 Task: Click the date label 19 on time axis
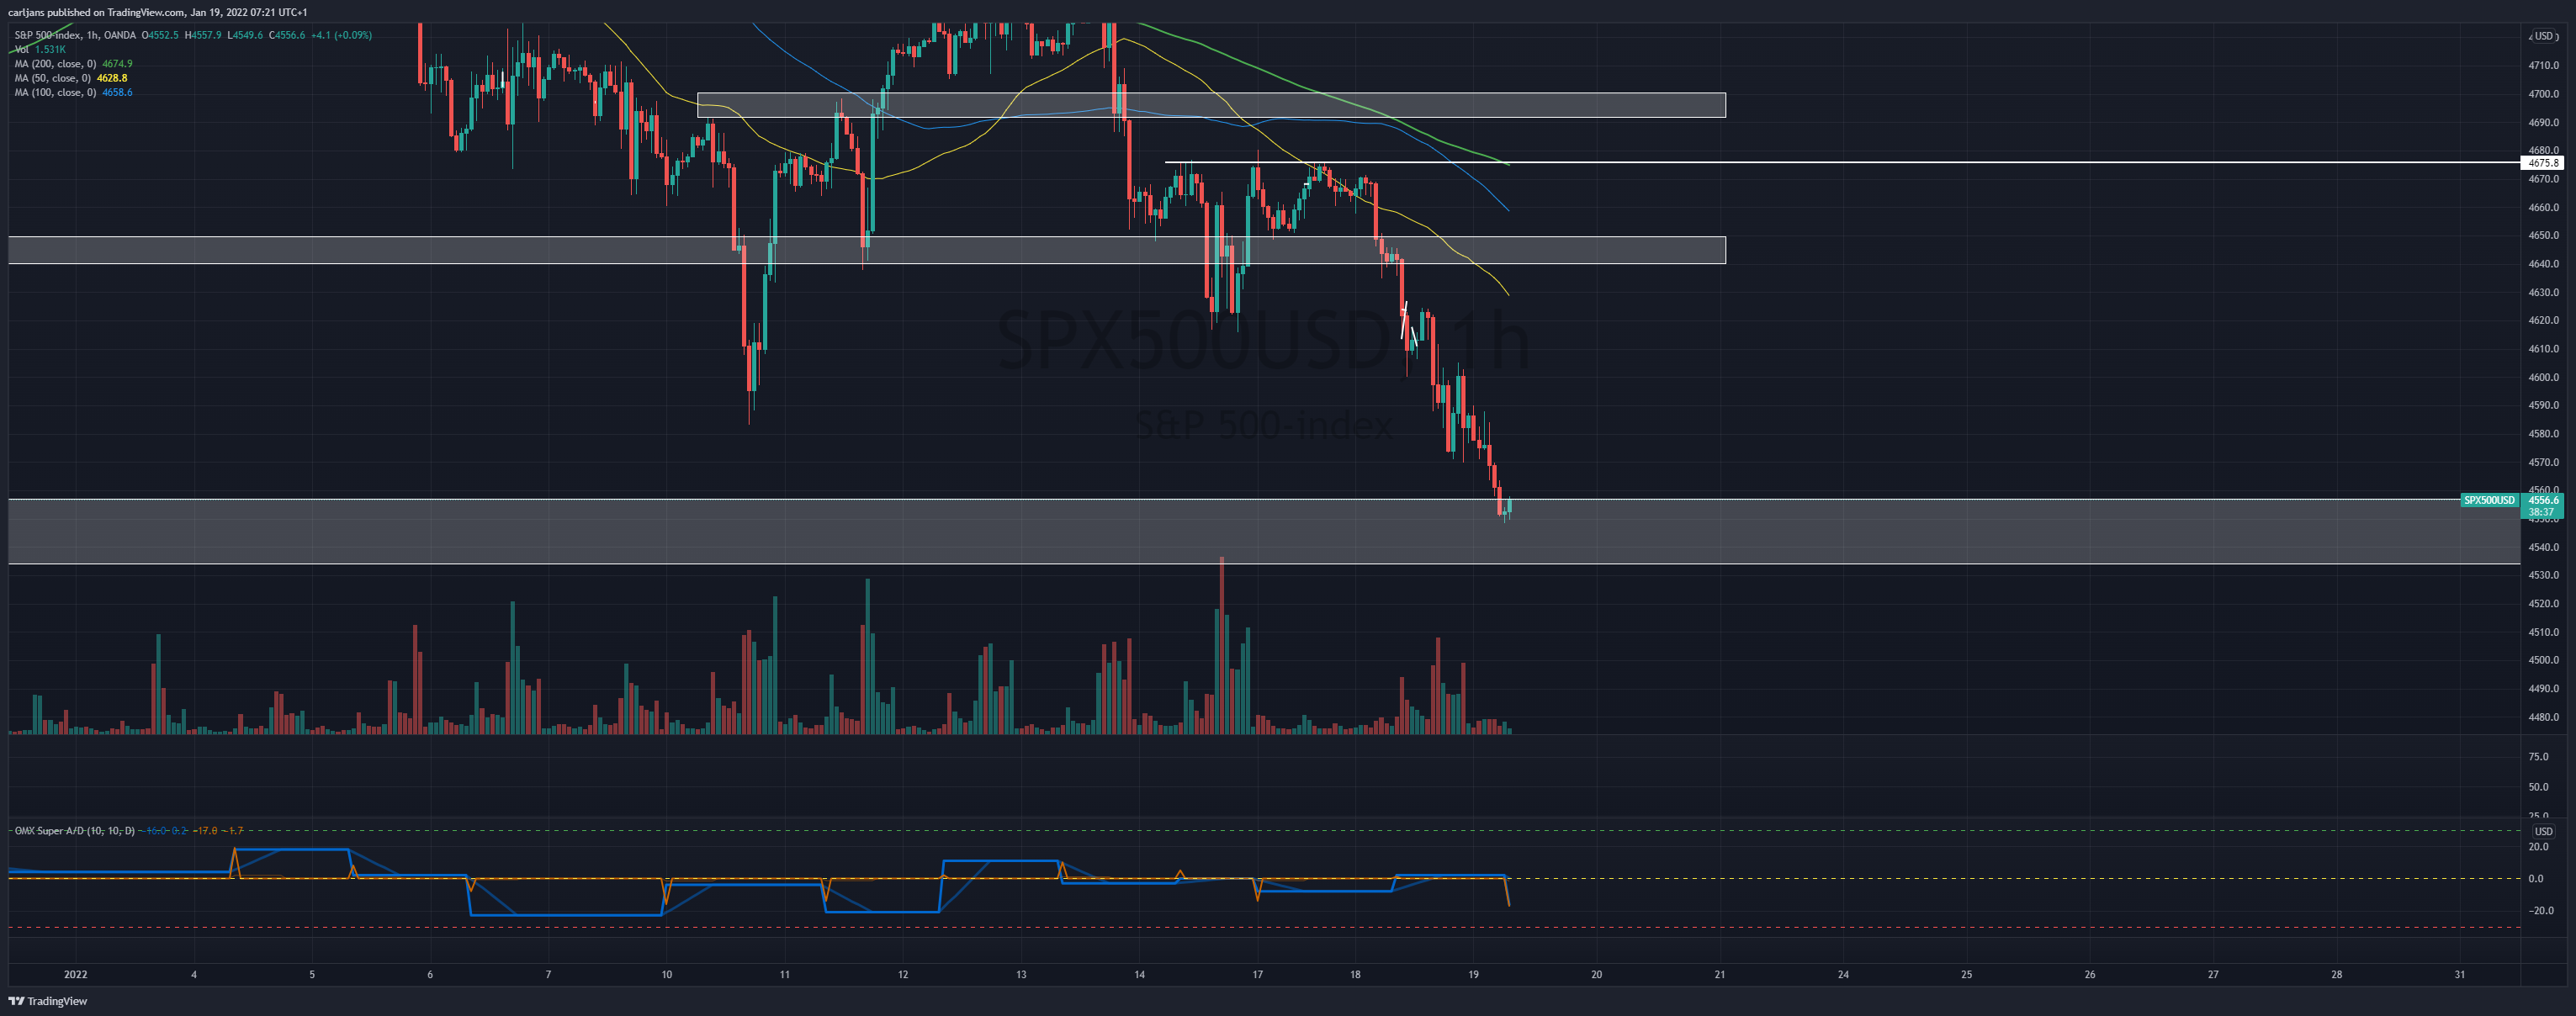click(1473, 974)
